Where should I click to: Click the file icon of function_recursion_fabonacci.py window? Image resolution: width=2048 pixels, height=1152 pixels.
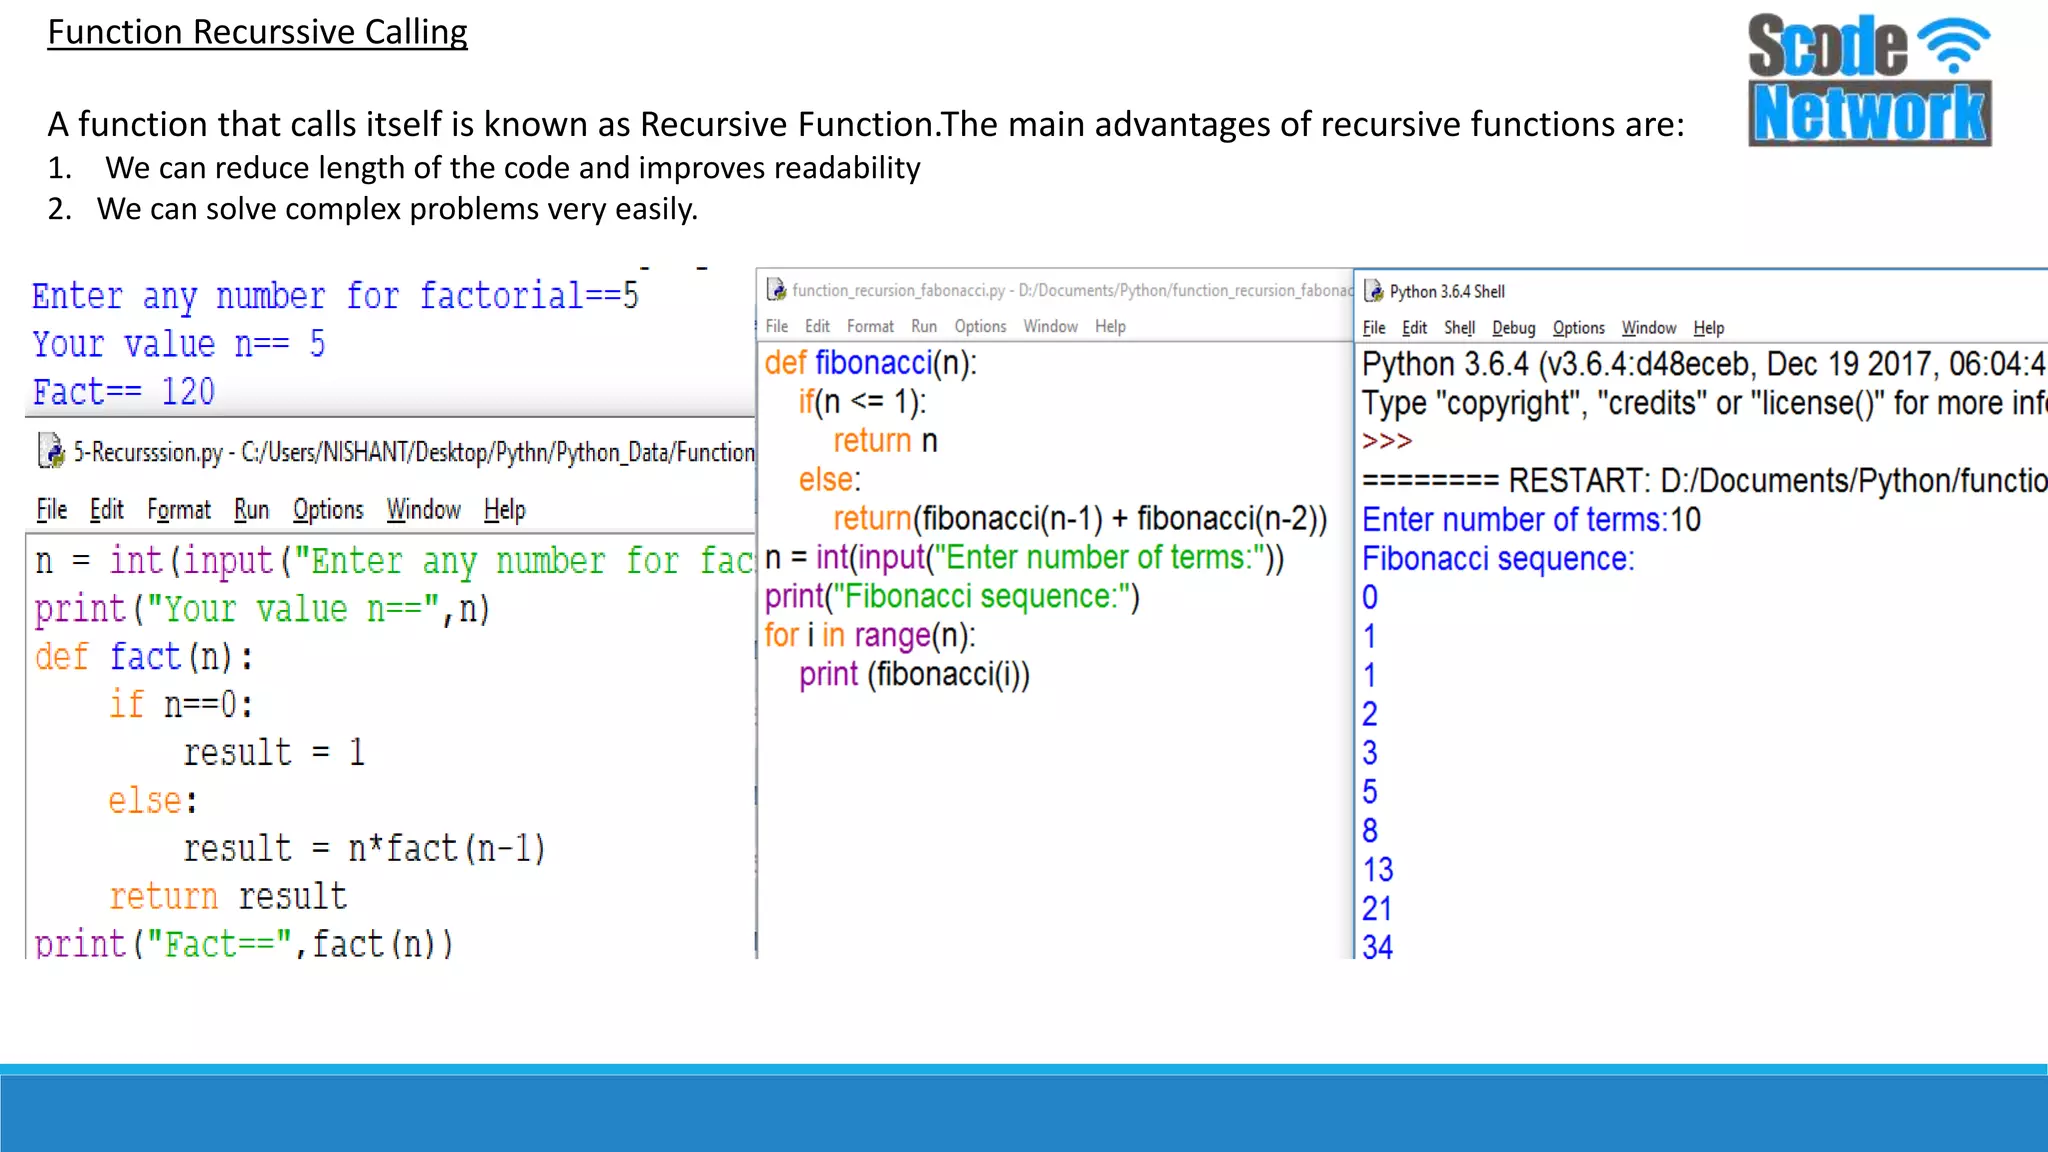point(776,290)
